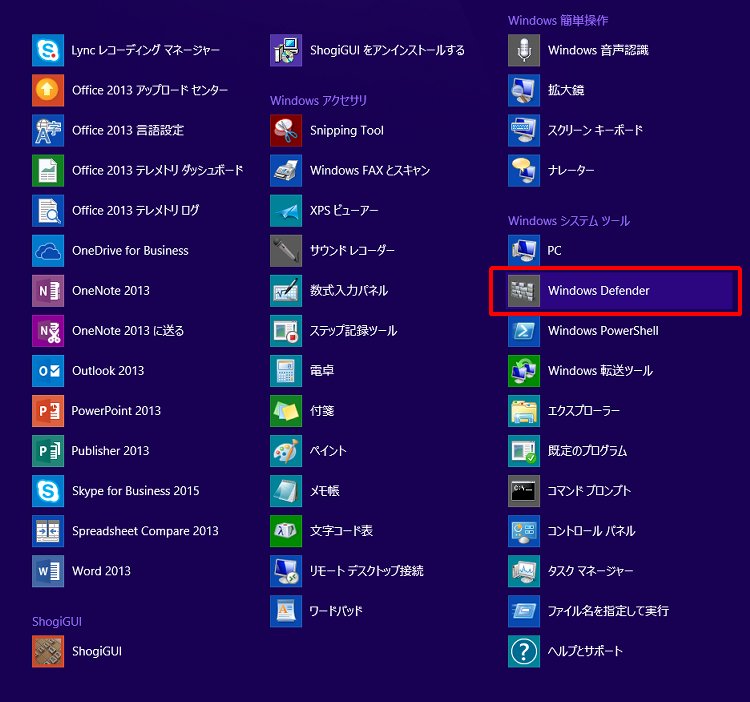Open 付箋 sticky notes icon
The height and width of the screenshot is (702, 750).
(286, 411)
